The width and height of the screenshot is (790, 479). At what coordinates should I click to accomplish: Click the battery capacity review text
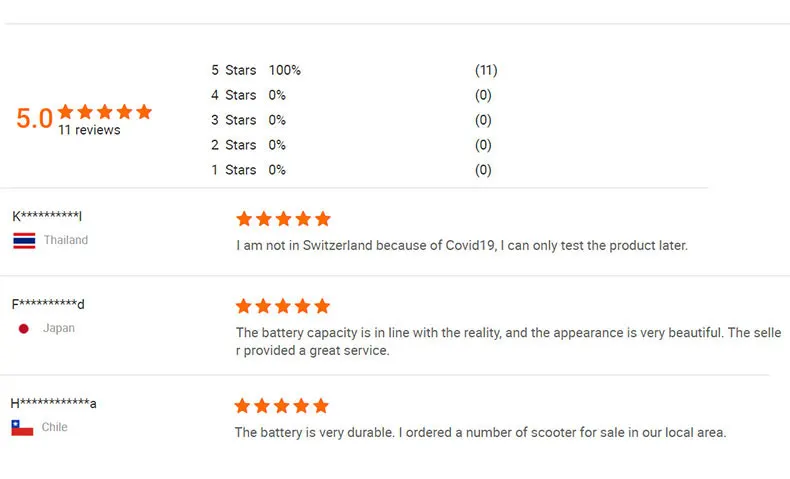point(507,333)
